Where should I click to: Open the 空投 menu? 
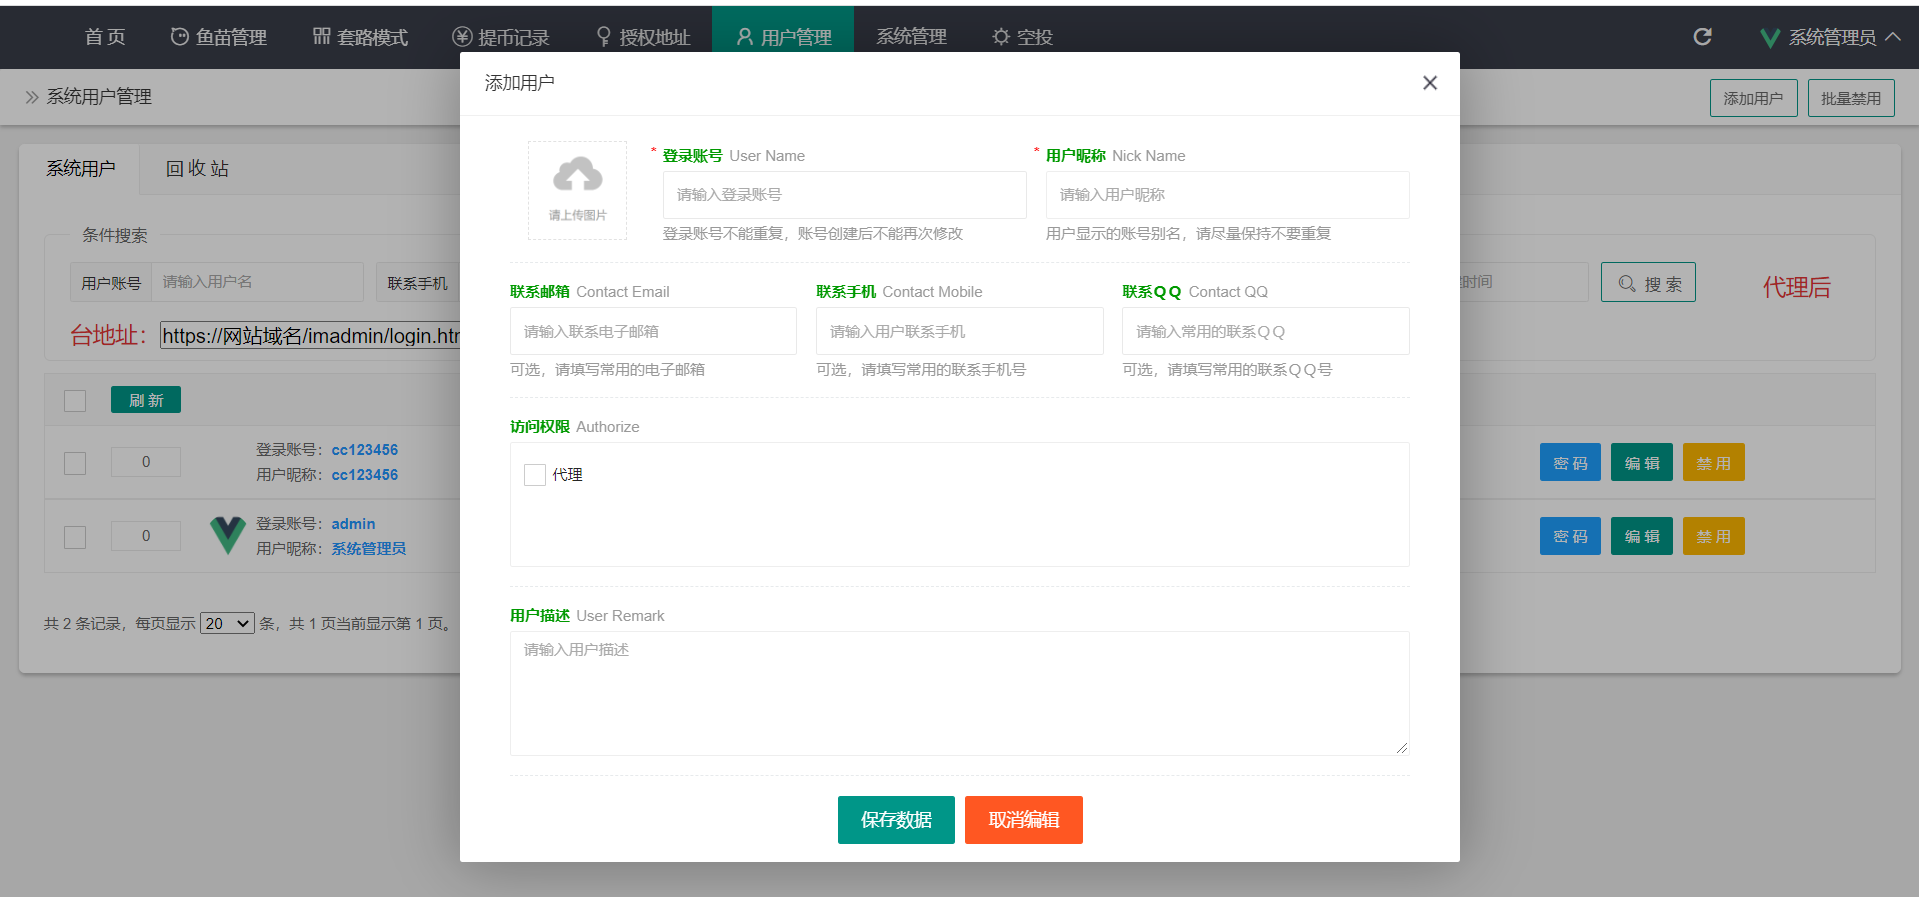click(1022, 37)
